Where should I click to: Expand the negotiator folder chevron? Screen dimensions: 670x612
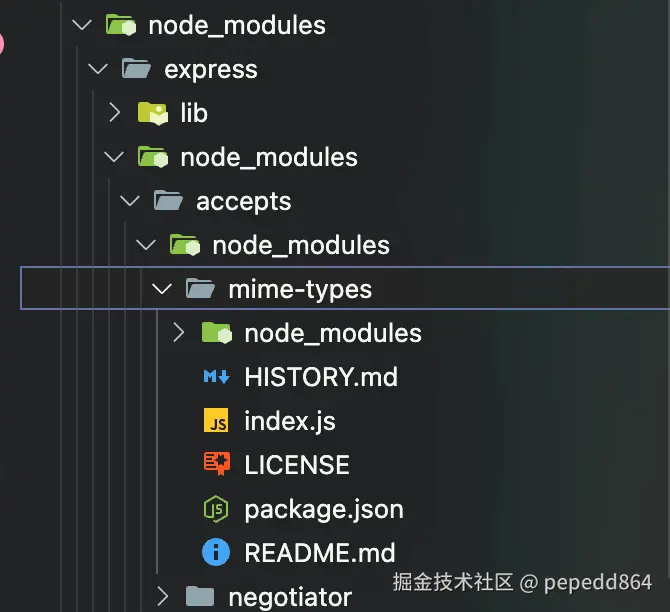coord(162,597)
